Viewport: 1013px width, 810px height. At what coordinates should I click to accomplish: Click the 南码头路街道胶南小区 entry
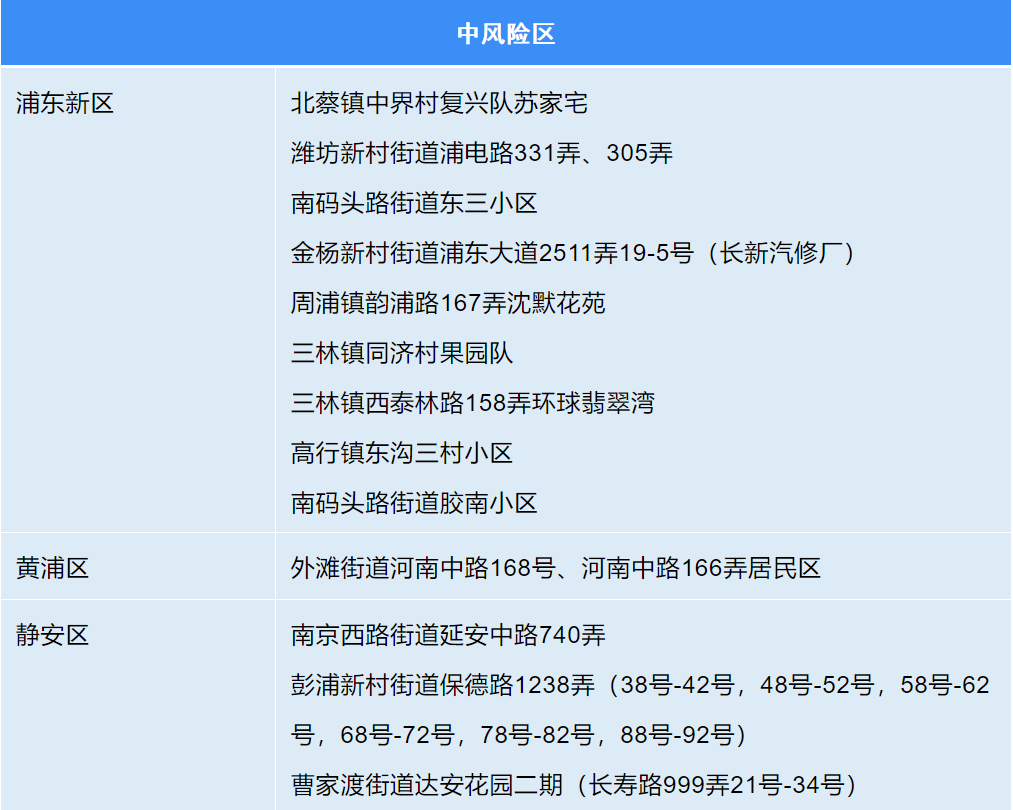pyautogui.click(x=414, y=503)
